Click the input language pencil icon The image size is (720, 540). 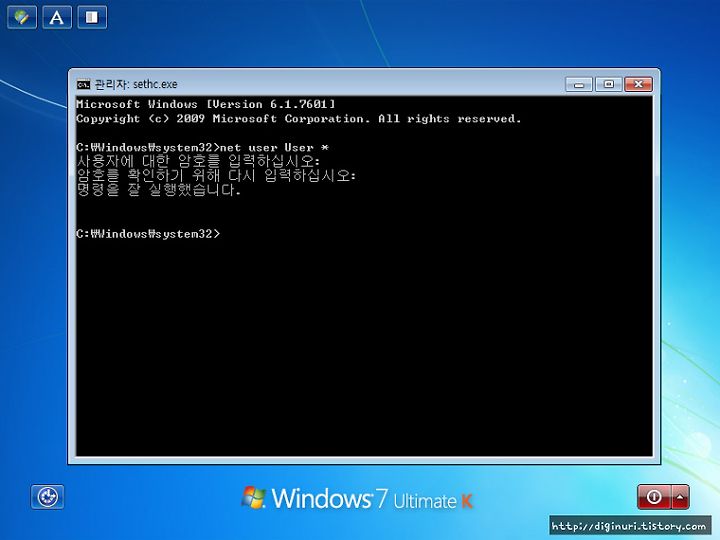pos(22,17)
